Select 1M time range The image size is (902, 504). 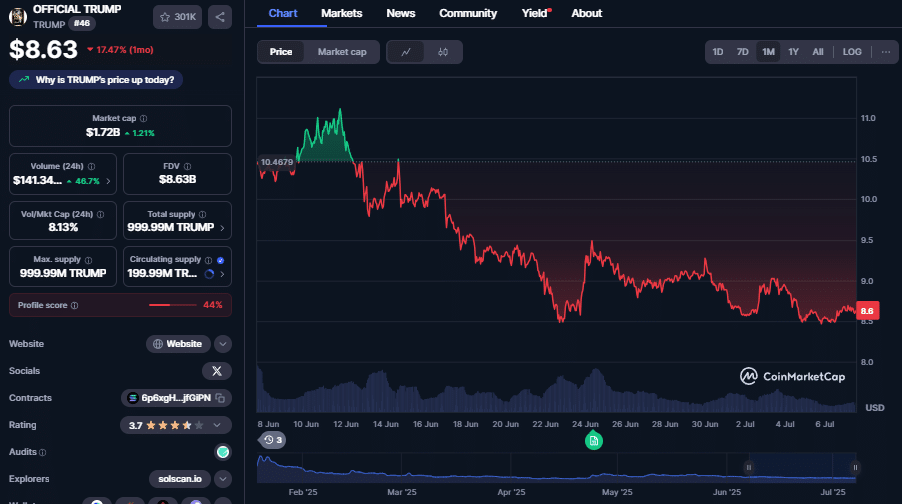[x=768, y=52]
